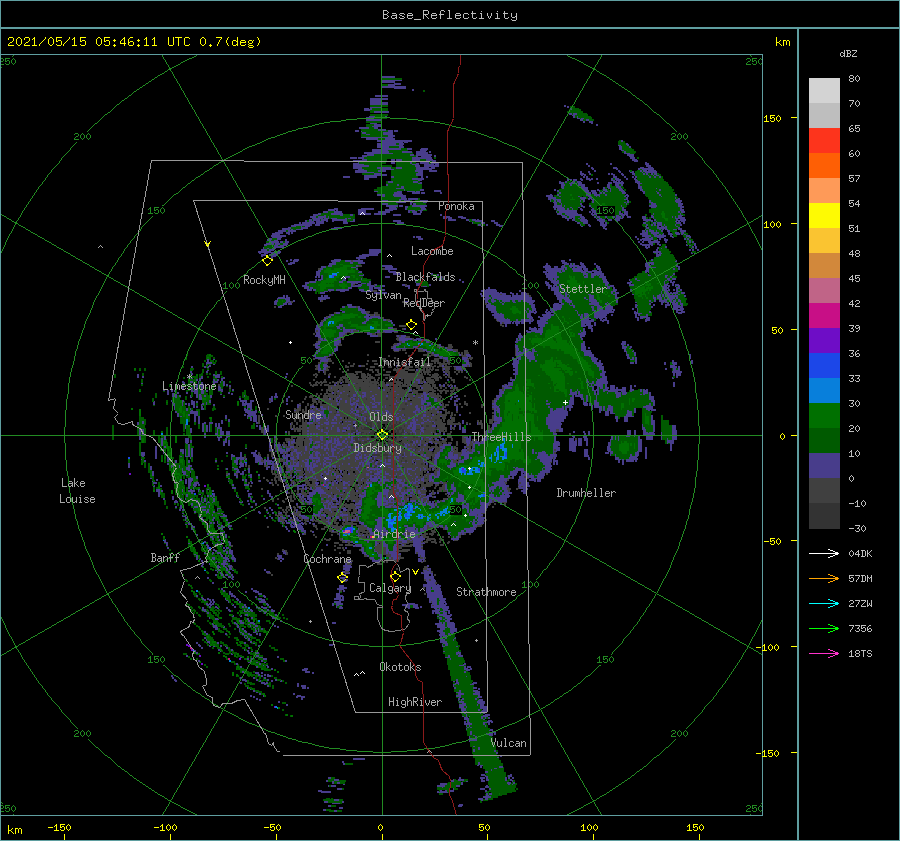The width and height of the screenshot is (900, 841).
Task: Click the km unit label at top right
Action: click(x=782, y=42)
